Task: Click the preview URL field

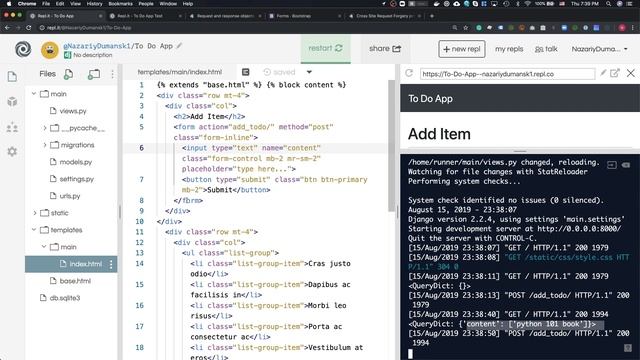Action: (507, 74)
